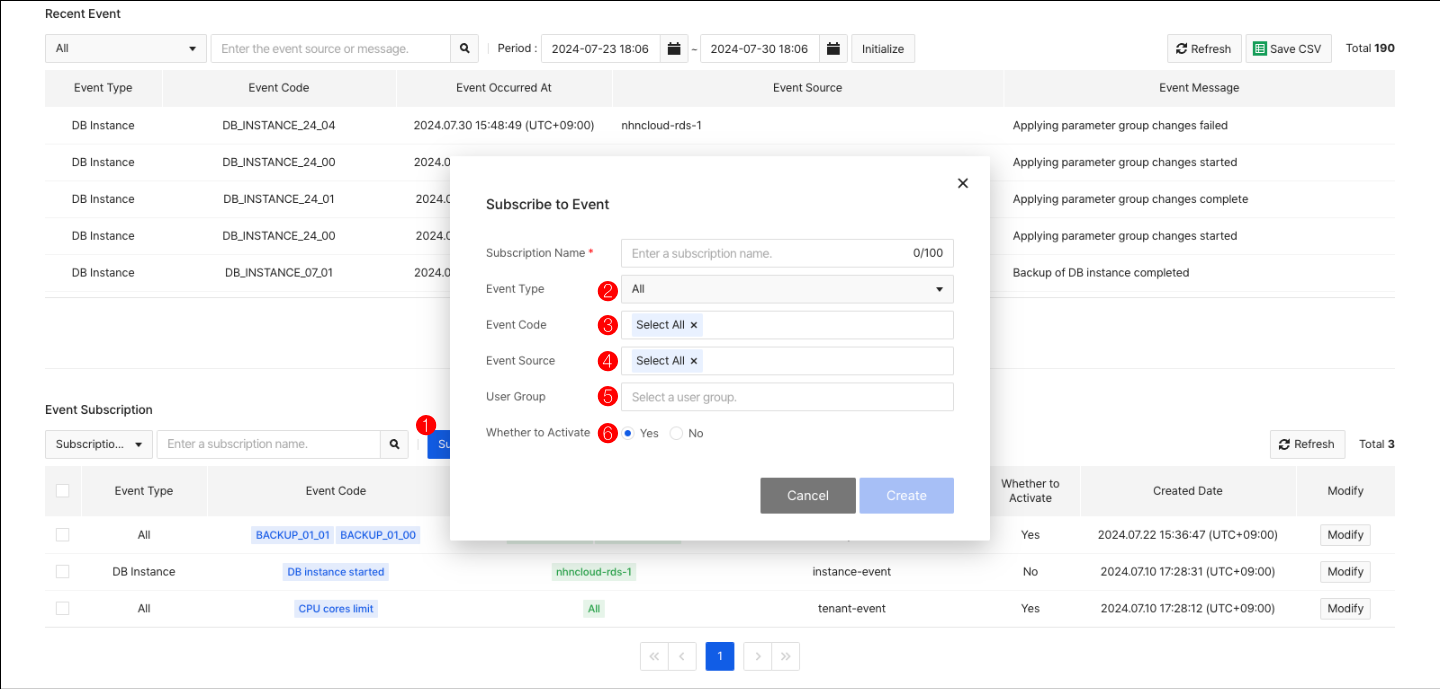Select No for Whether to Activate
This screenshot has width=1440, height=689.
[x=676, y=433]
